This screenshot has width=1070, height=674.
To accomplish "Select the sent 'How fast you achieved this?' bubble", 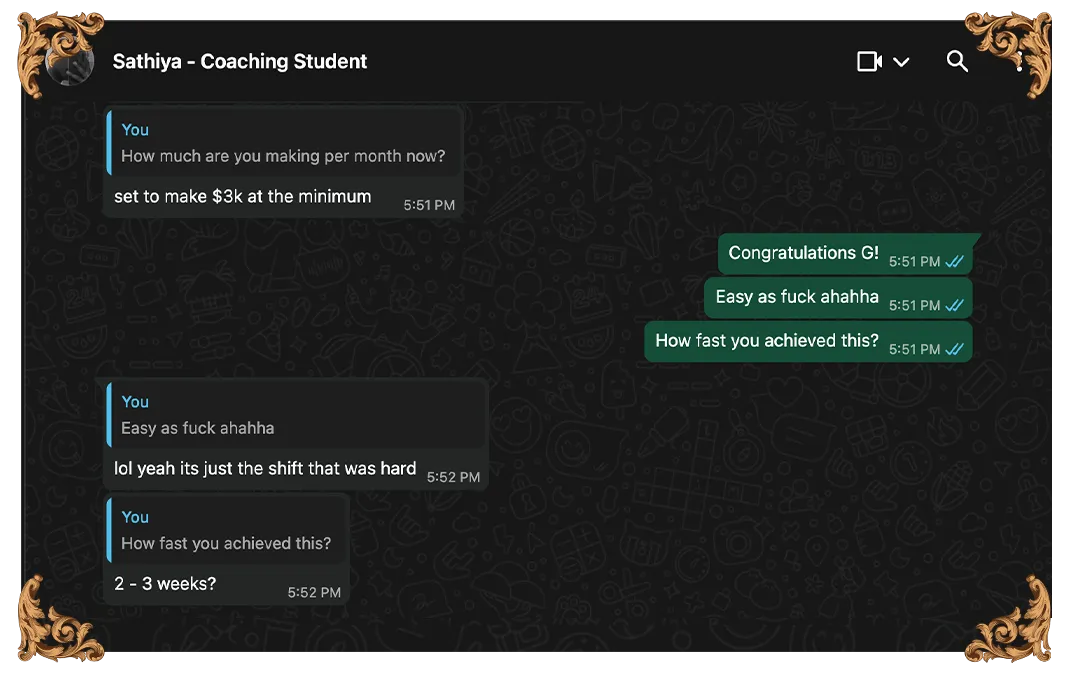I will tap(808, 341).
